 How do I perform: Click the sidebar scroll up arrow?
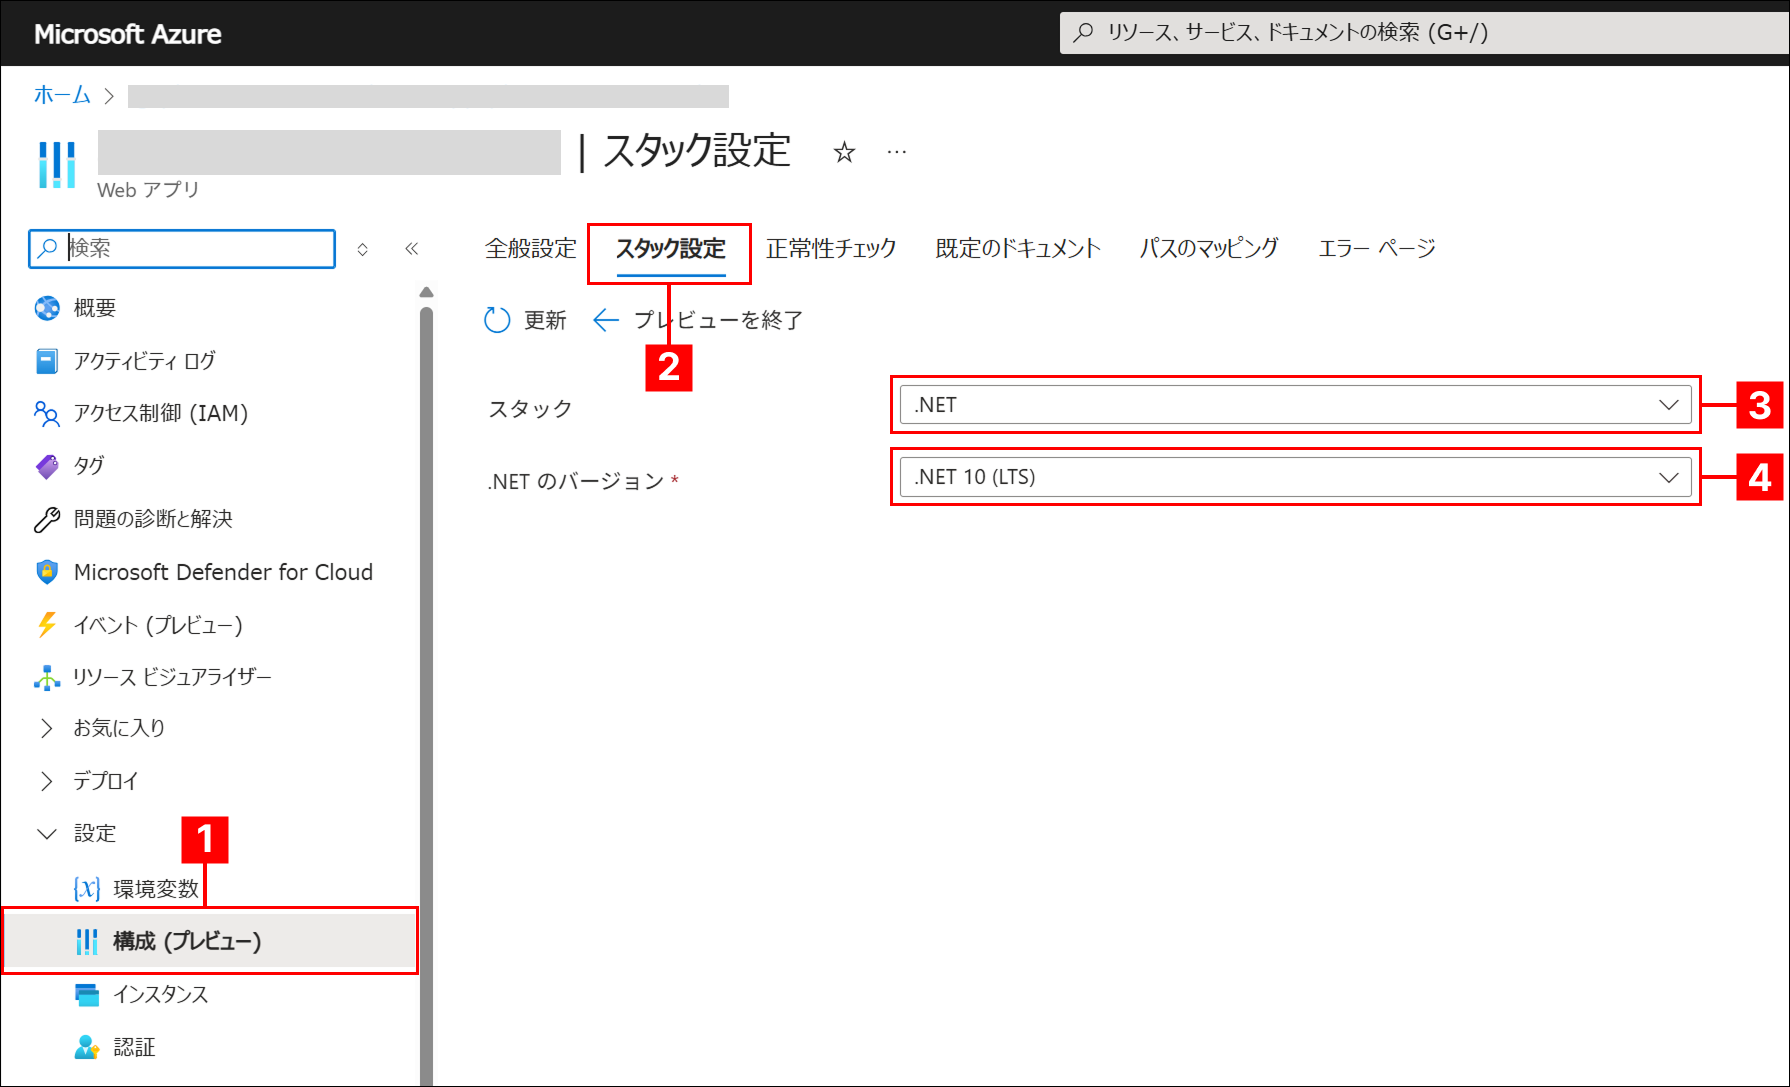click(427, 292)
